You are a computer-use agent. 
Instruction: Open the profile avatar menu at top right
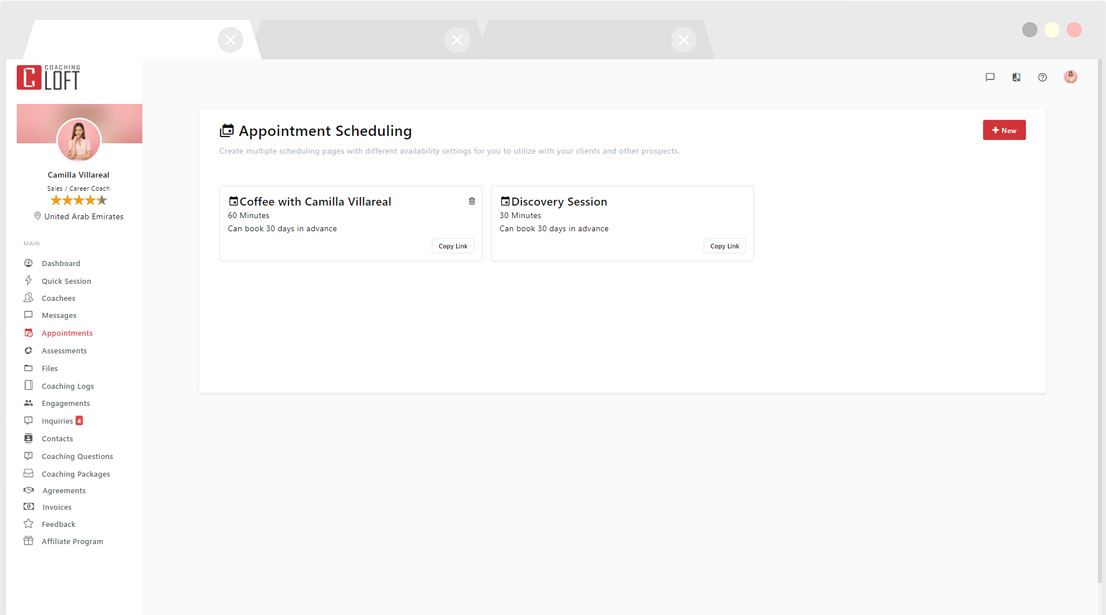(1070, 77)
